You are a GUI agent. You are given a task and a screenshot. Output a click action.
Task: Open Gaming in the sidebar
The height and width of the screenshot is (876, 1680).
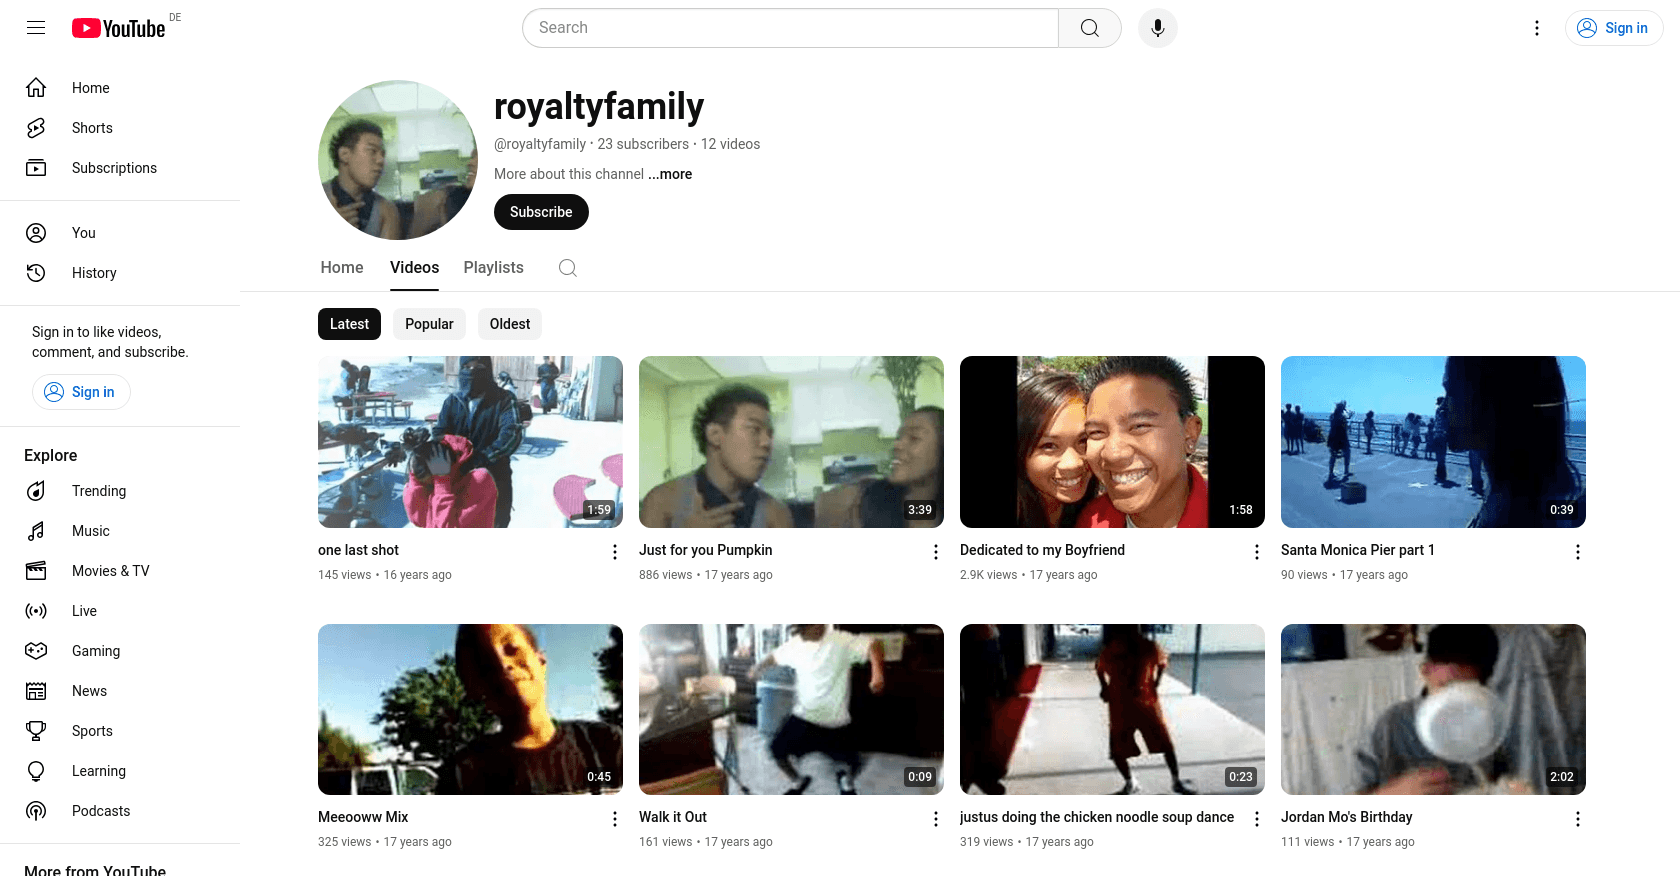click(x=95, y=651)
